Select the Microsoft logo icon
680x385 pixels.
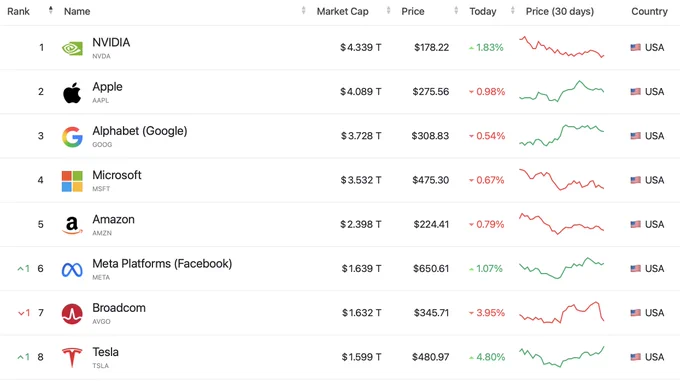(72, 181)
